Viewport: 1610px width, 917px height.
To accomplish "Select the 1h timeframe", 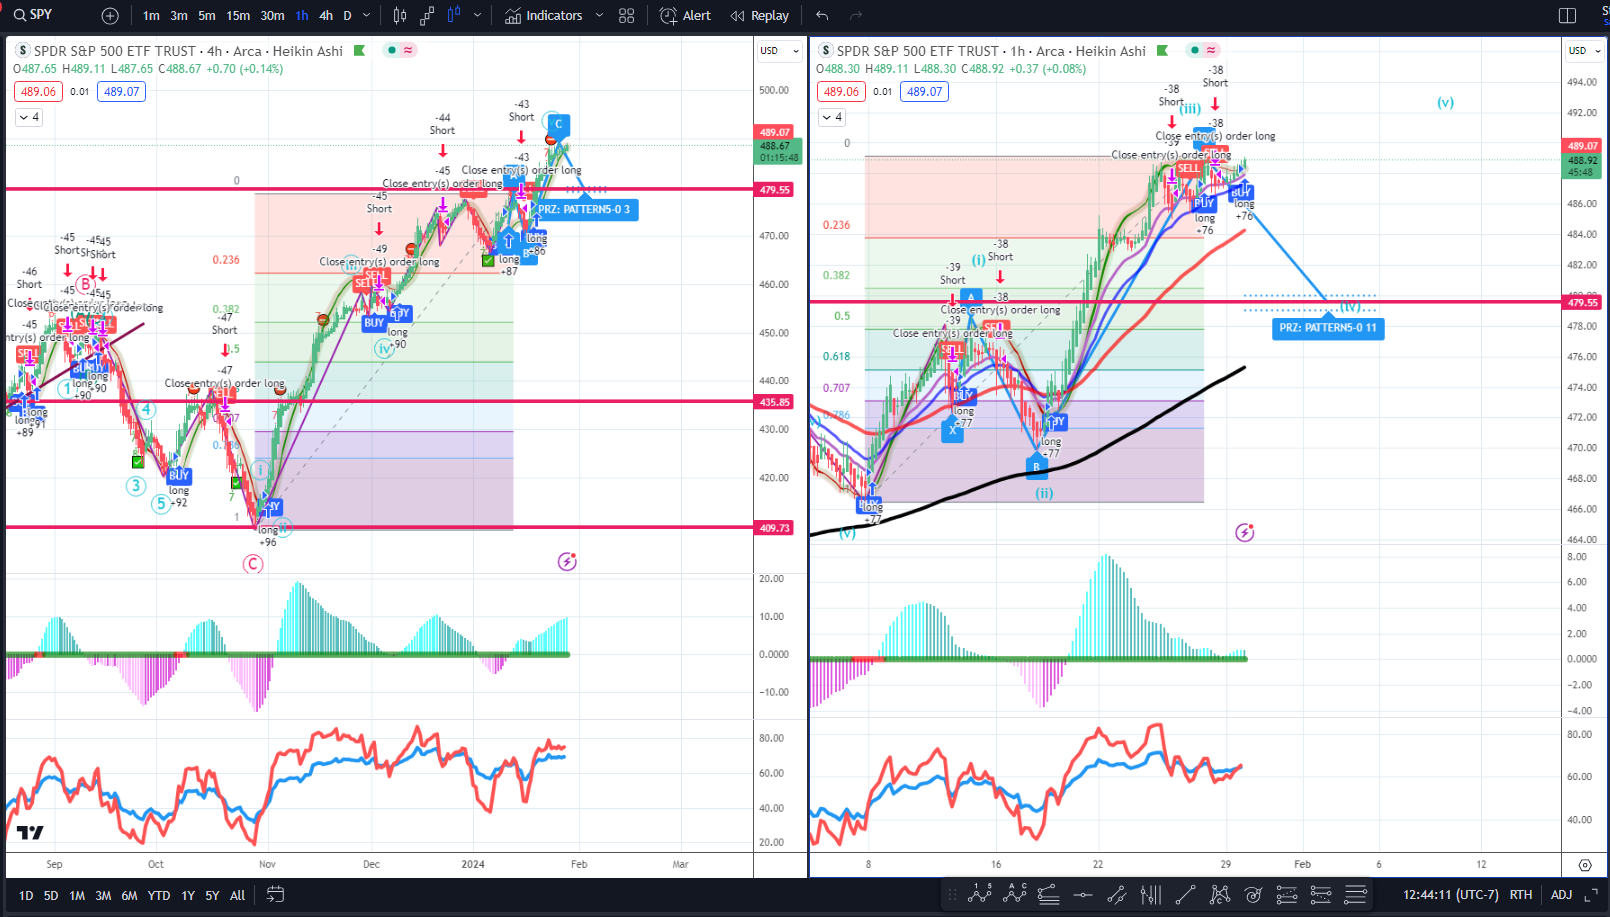I will (x=302, y=15).
